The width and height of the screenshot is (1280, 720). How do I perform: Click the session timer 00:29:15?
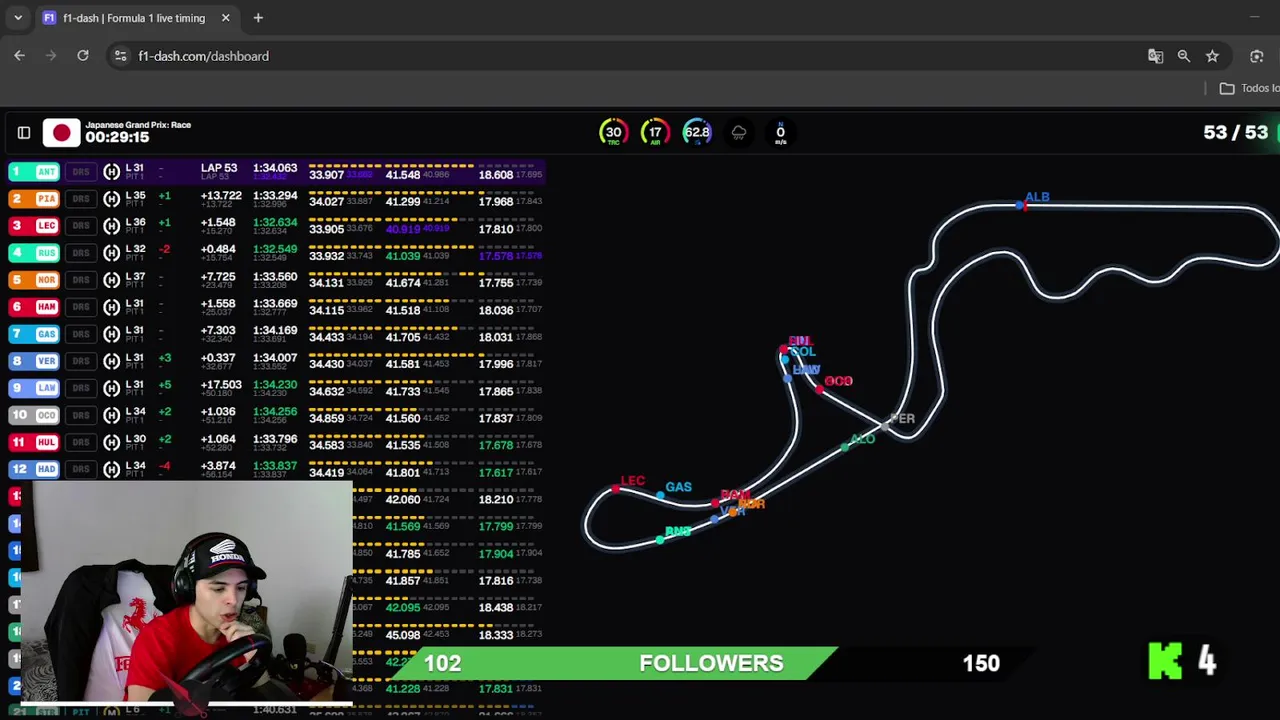point(117,138)
